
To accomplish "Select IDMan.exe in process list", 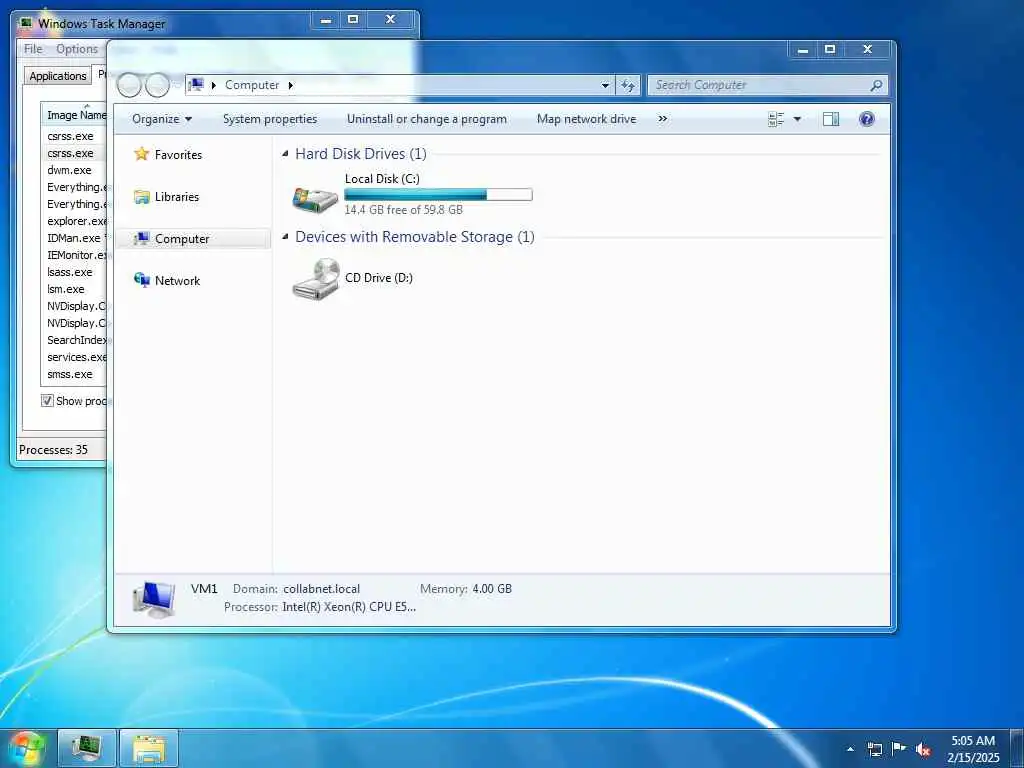I will [74, 238].
